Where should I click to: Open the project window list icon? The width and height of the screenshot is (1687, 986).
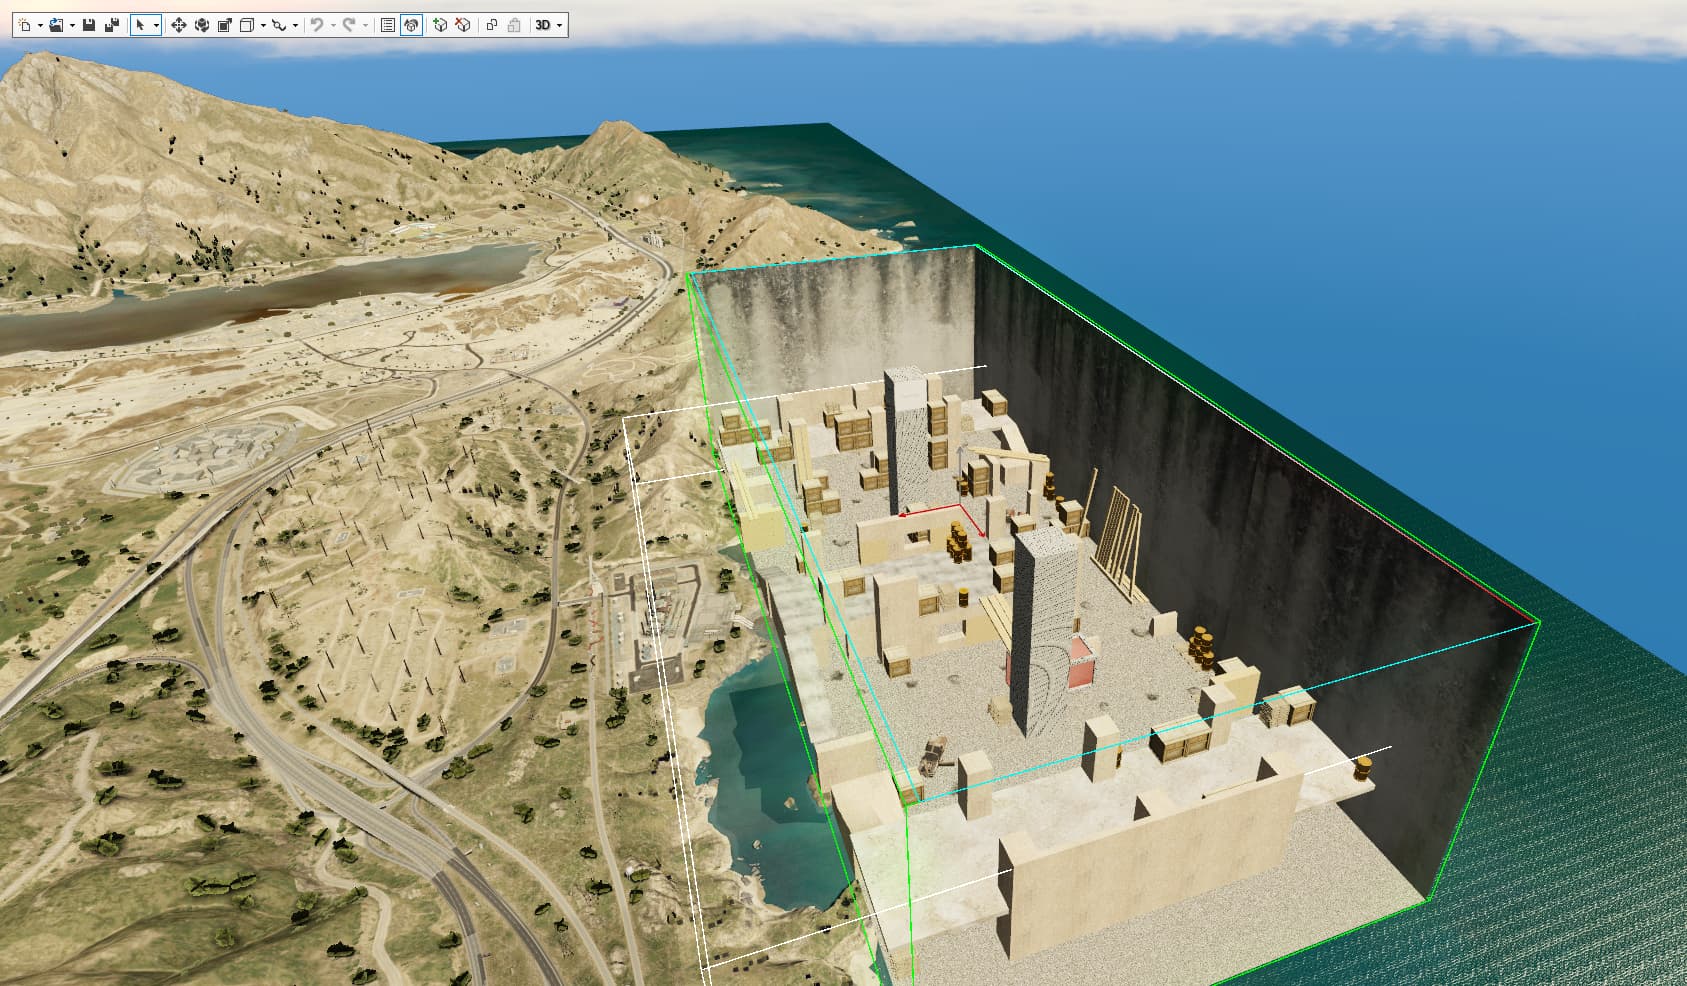click(x=388, y=25)
